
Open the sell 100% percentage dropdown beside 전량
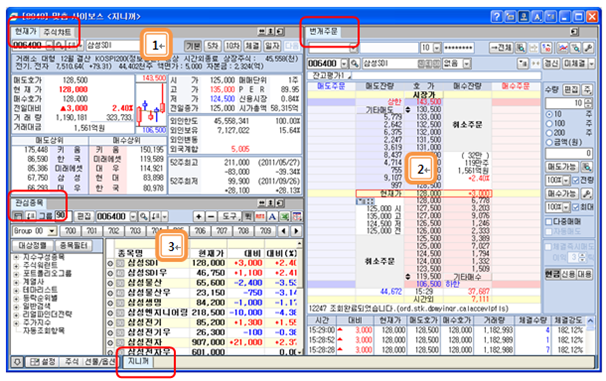566,180
